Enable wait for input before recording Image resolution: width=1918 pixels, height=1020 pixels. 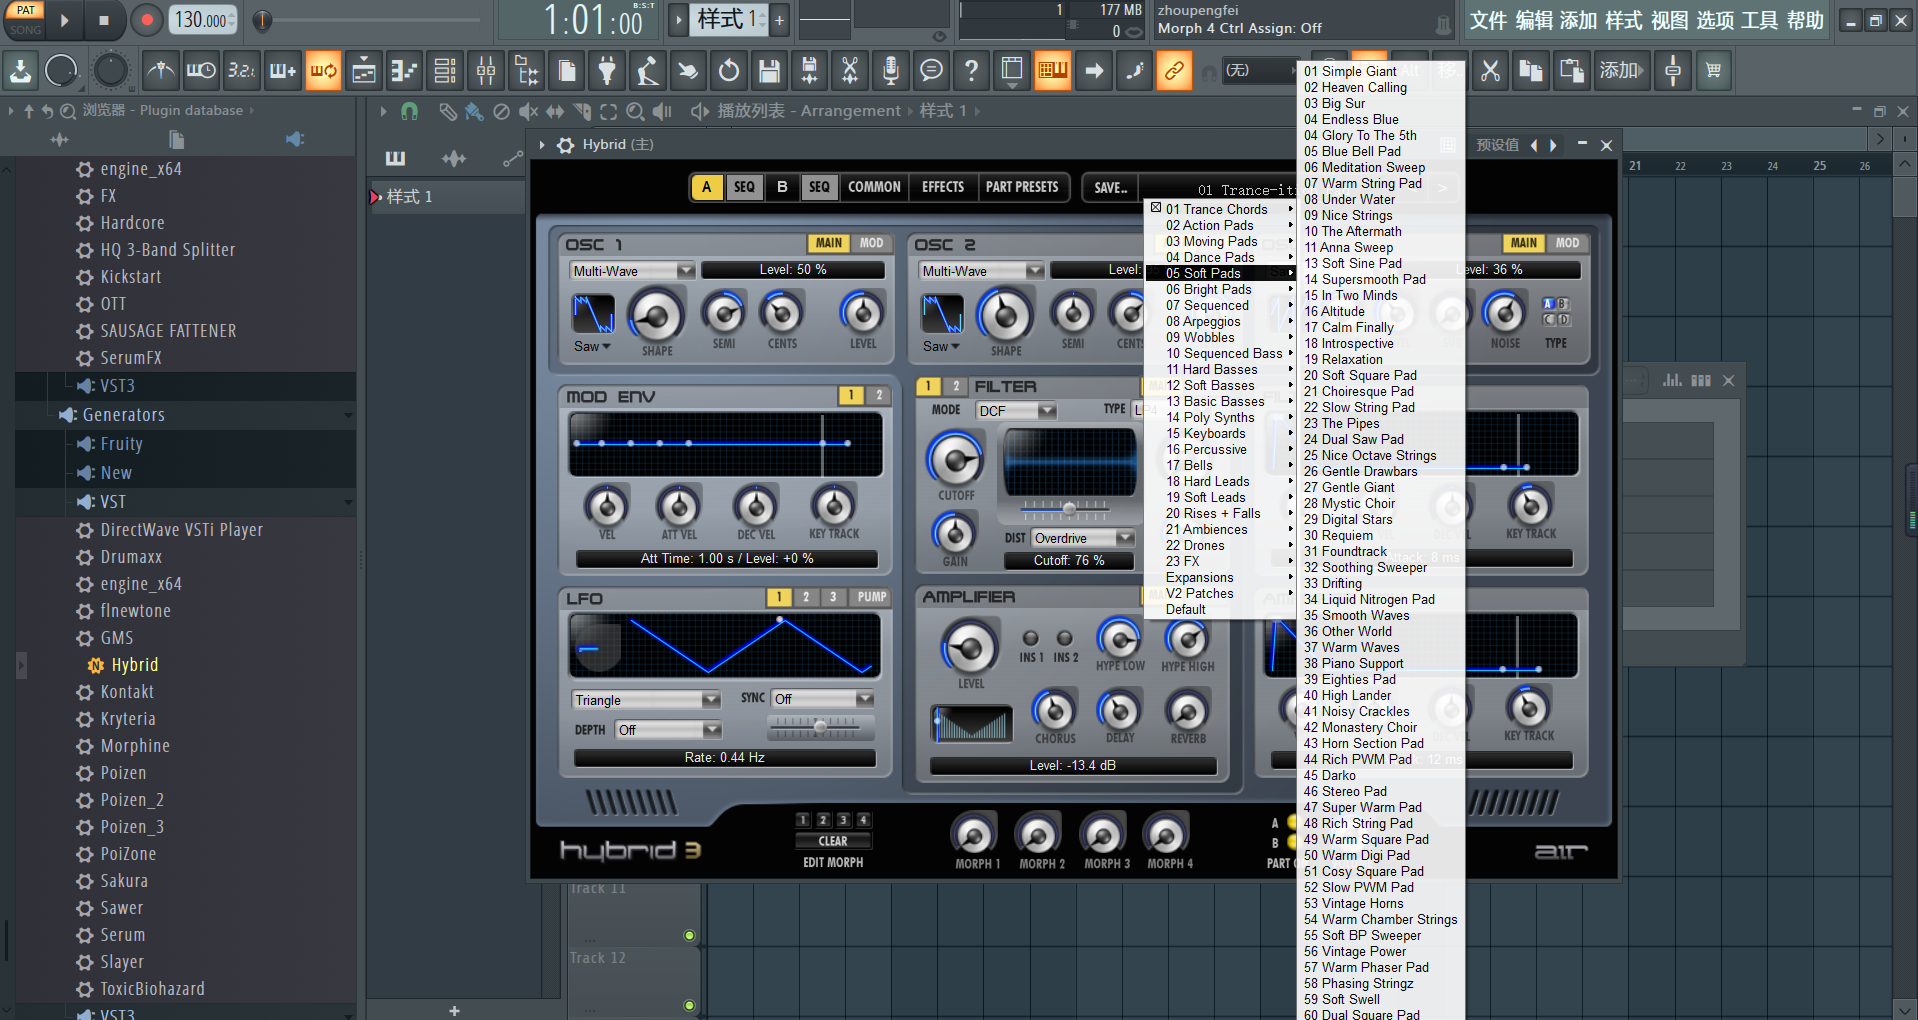pos(201,70)
